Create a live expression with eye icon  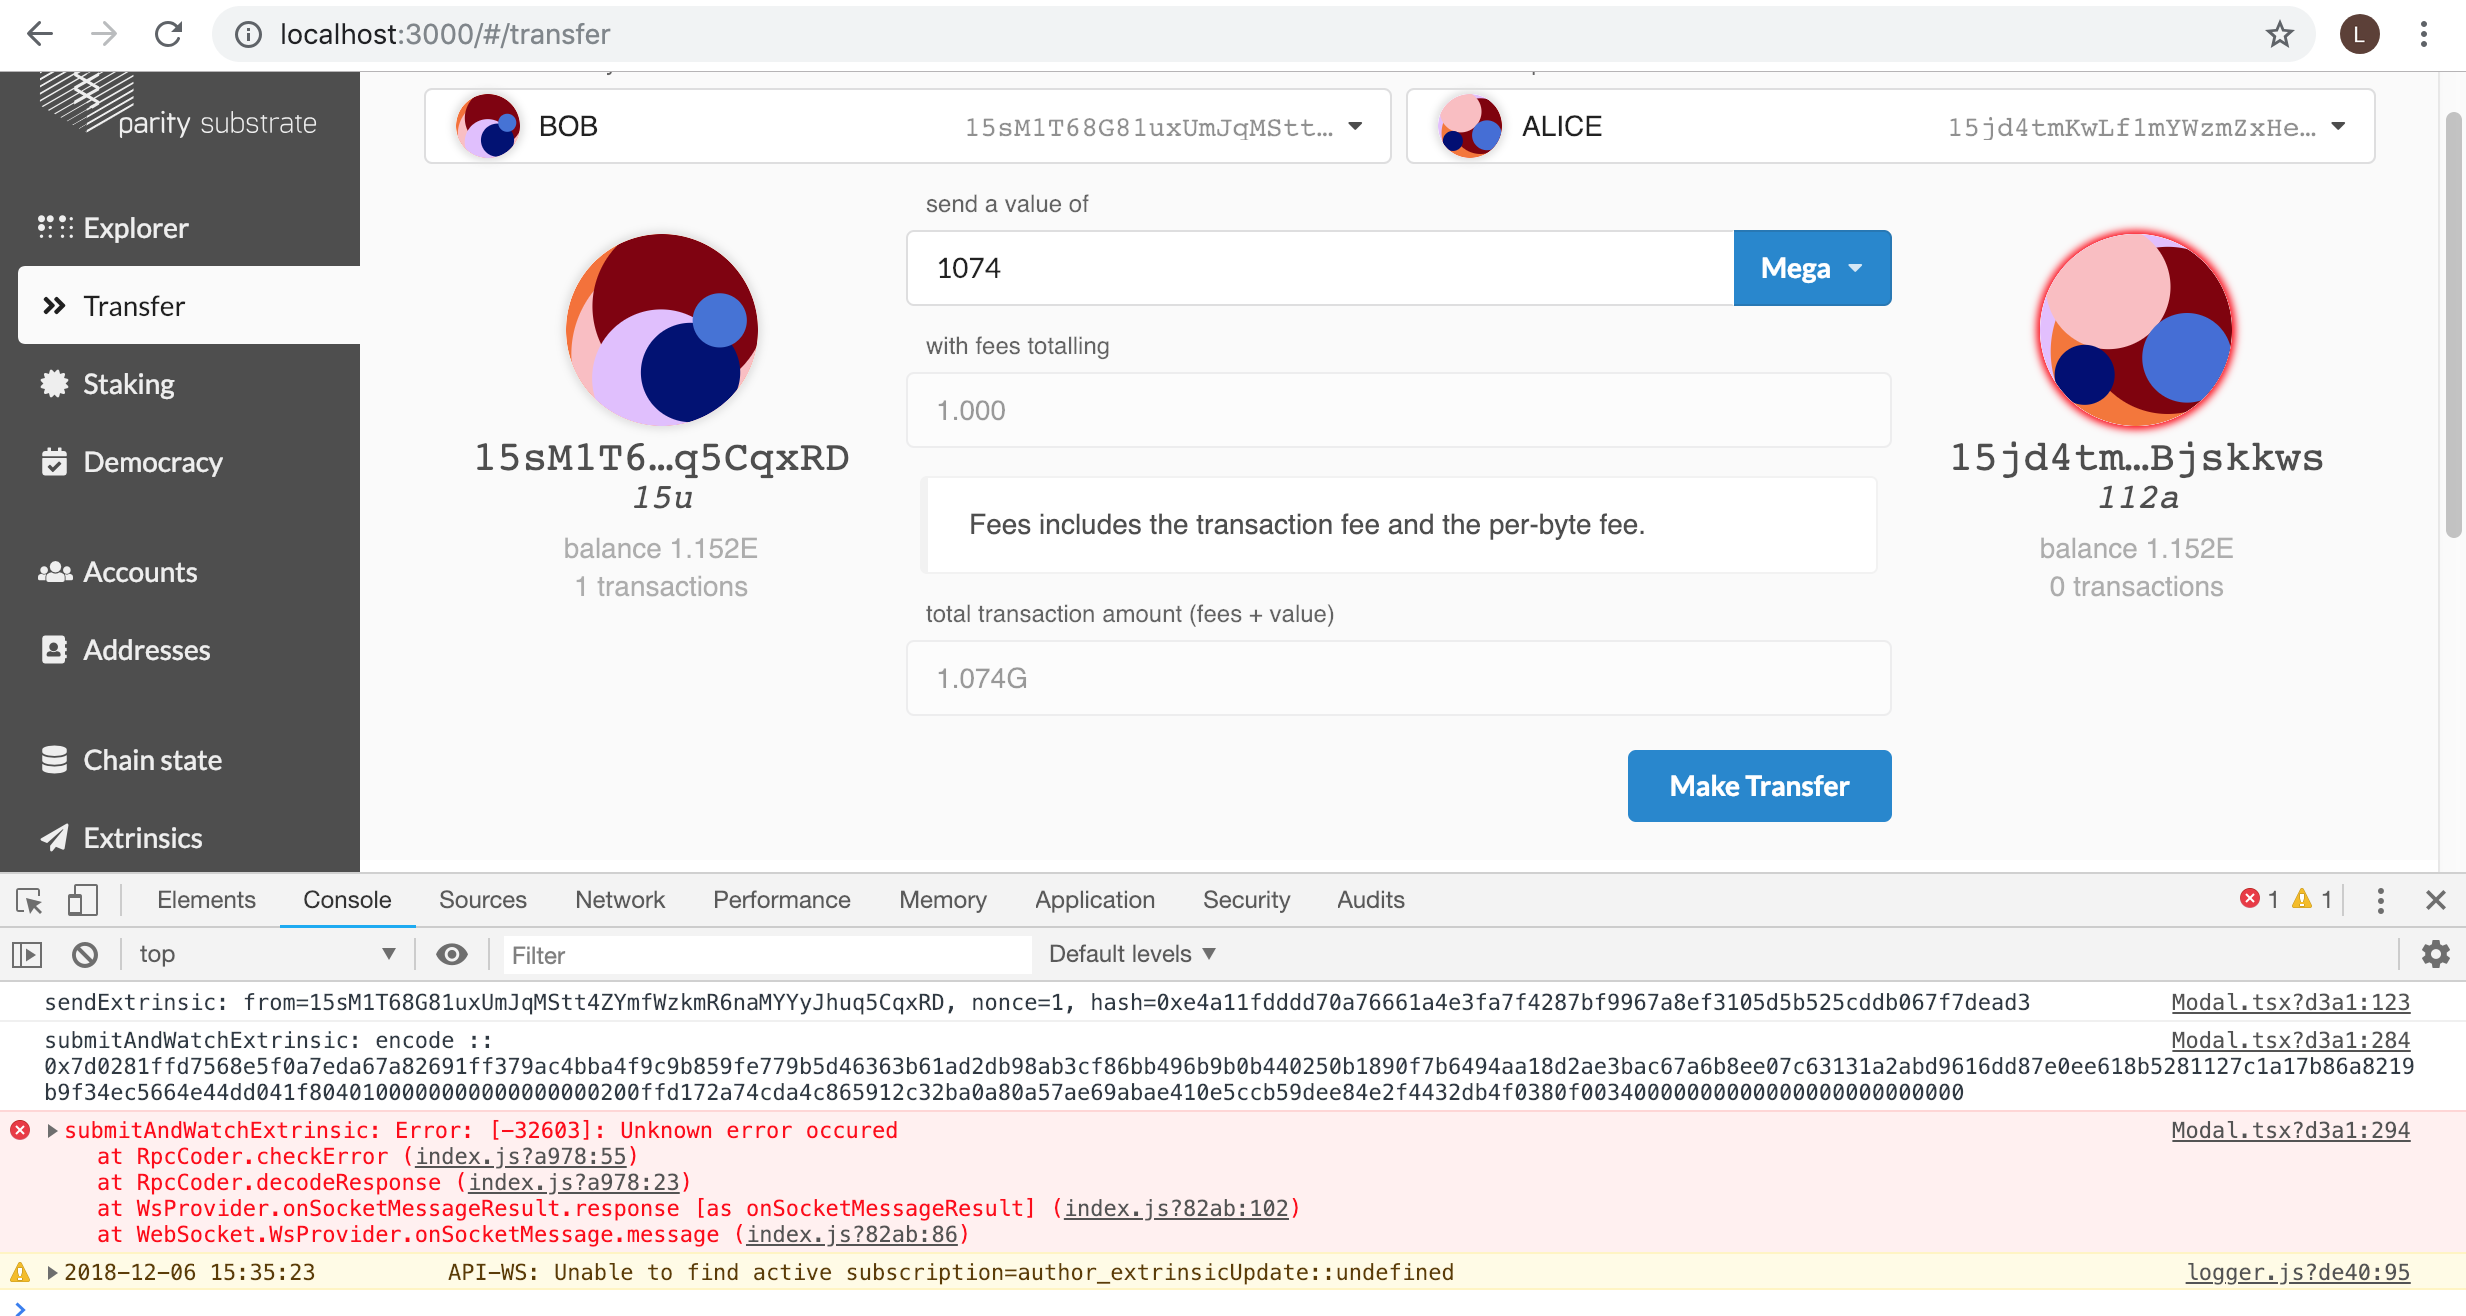click(x=452, y=954)
